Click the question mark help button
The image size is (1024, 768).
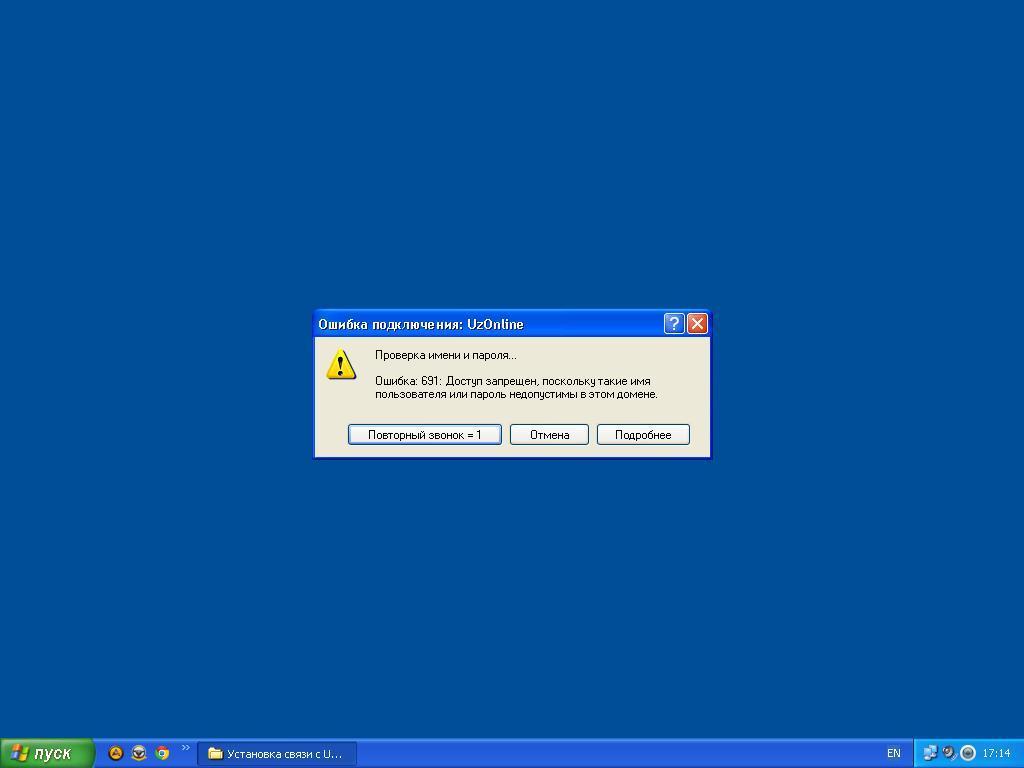pyautogui.click(x=674, y=324)
